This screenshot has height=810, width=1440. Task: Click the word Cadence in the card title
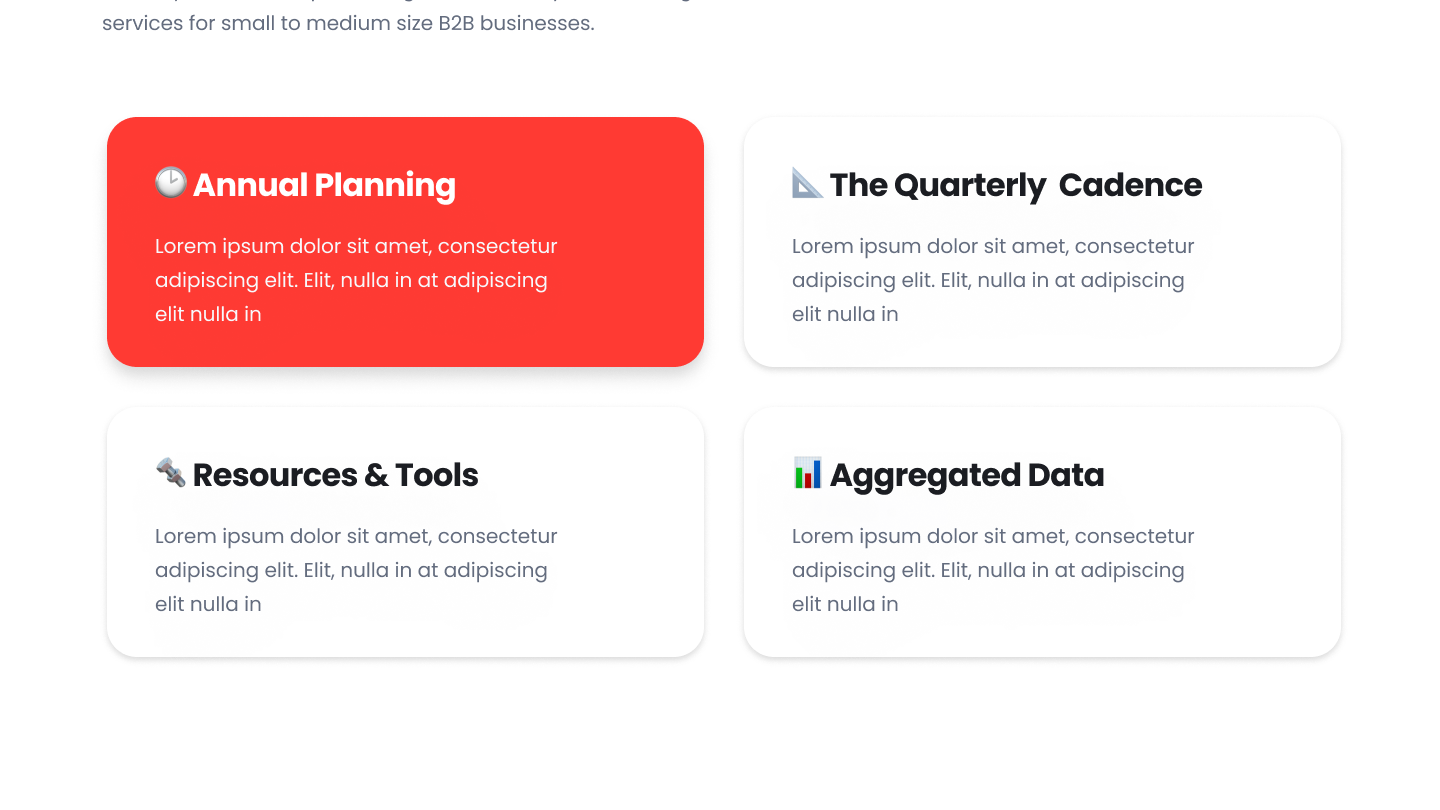point(1130,185)
